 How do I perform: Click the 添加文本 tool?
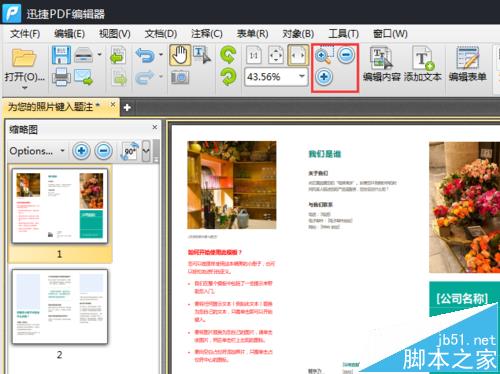coord(423,64)
